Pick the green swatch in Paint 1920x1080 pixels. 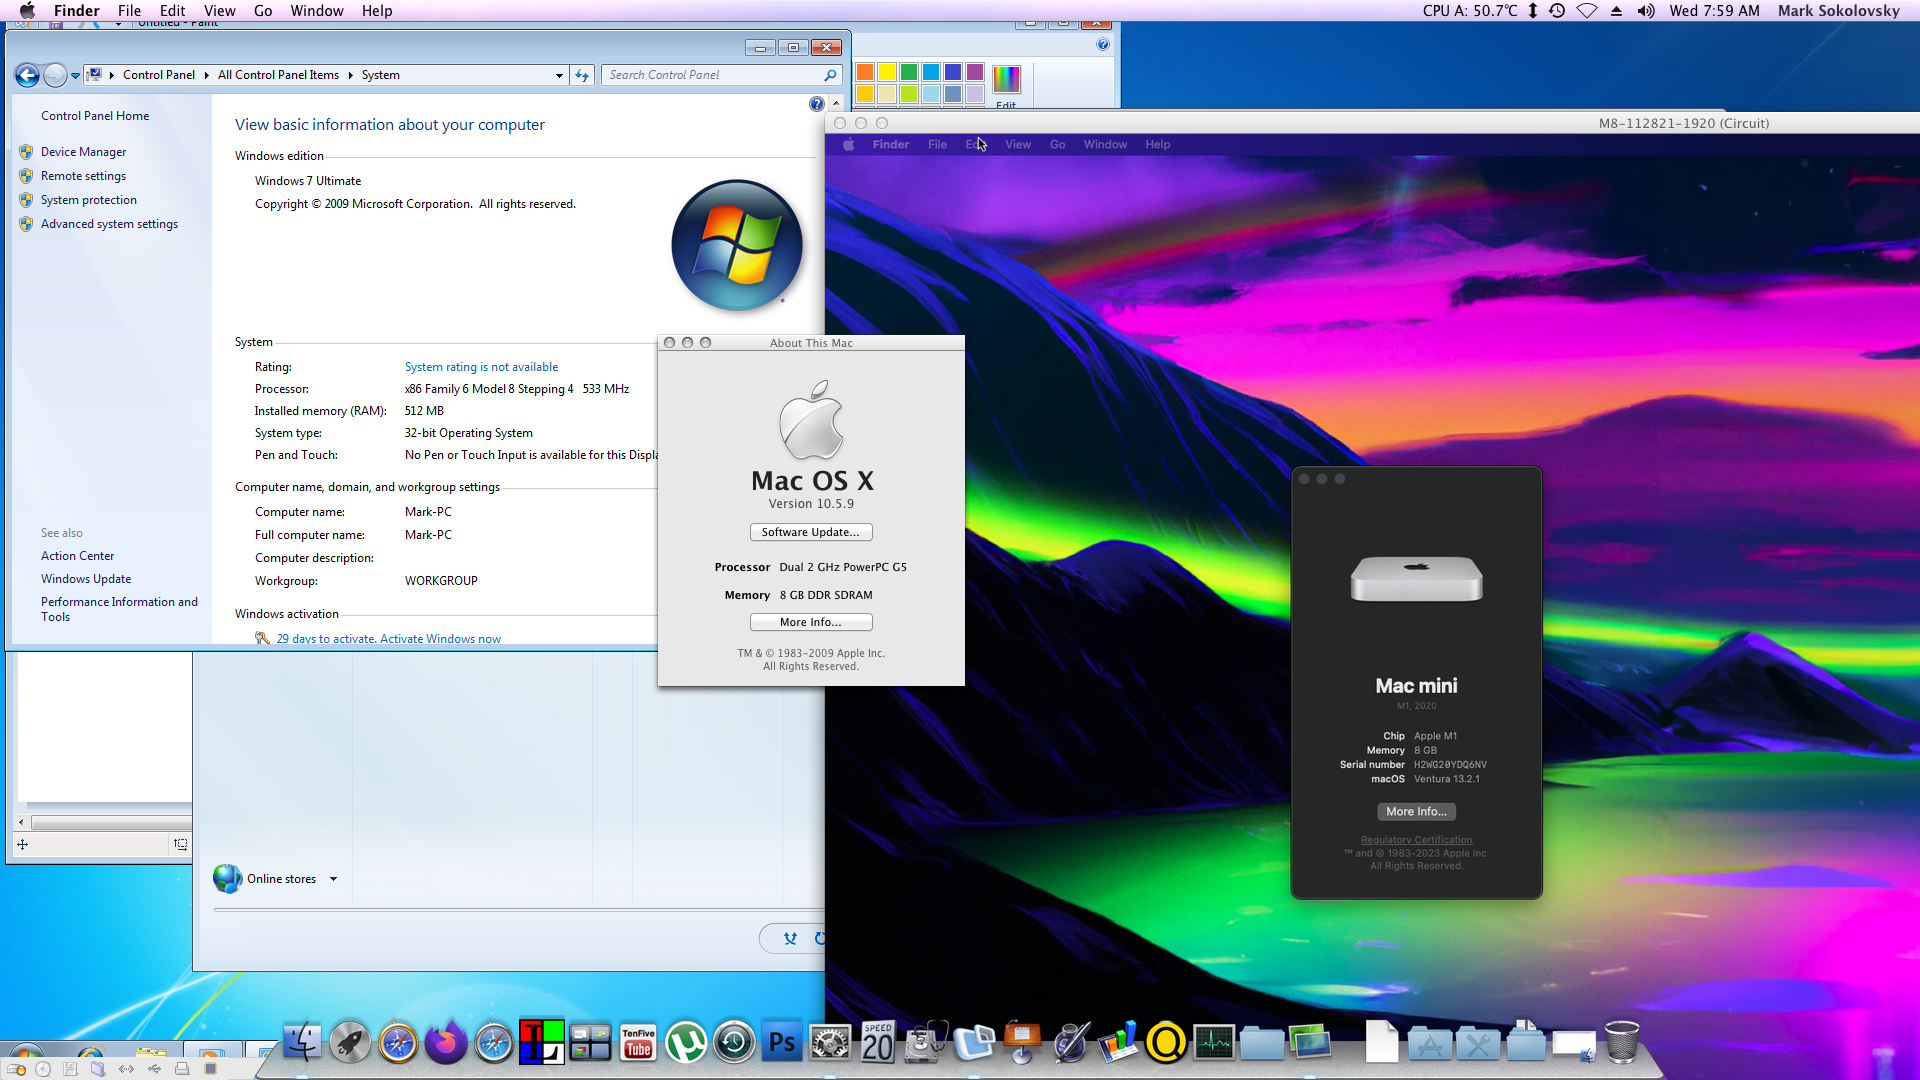click(909, 72)
